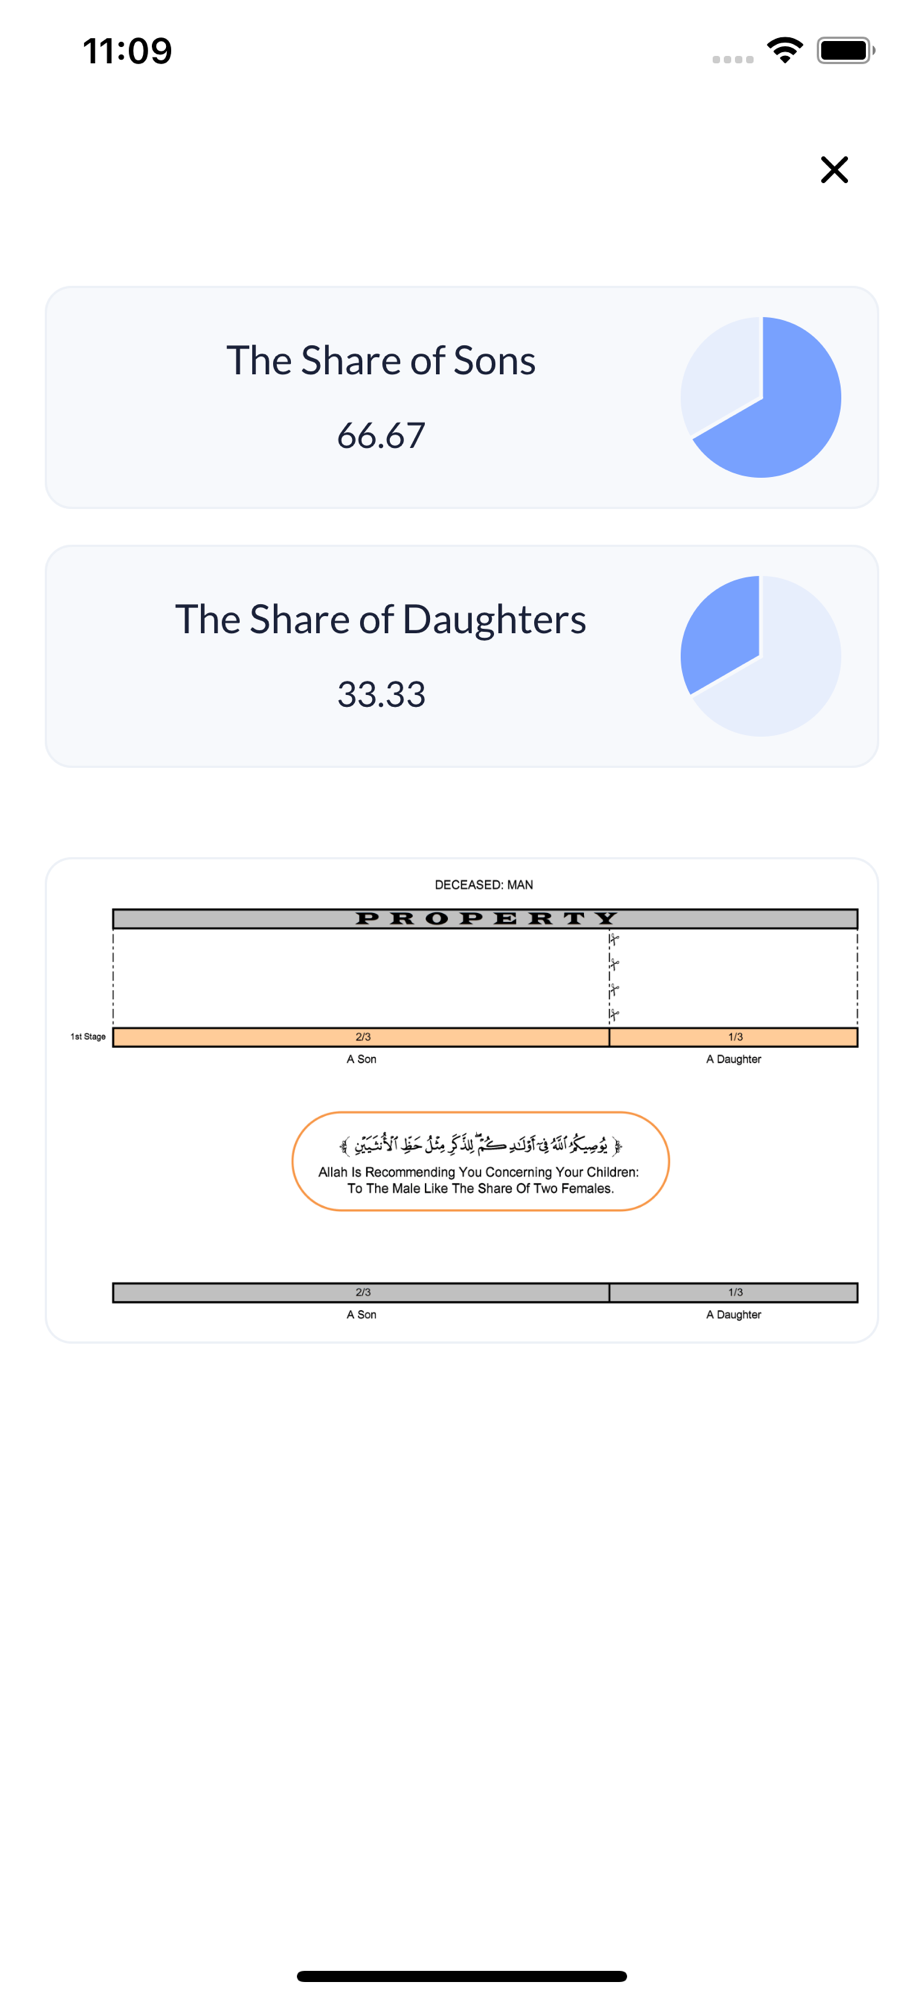Tap the Sons share pie chart
Screen dimensions: 924x2000
click(761, 397)
